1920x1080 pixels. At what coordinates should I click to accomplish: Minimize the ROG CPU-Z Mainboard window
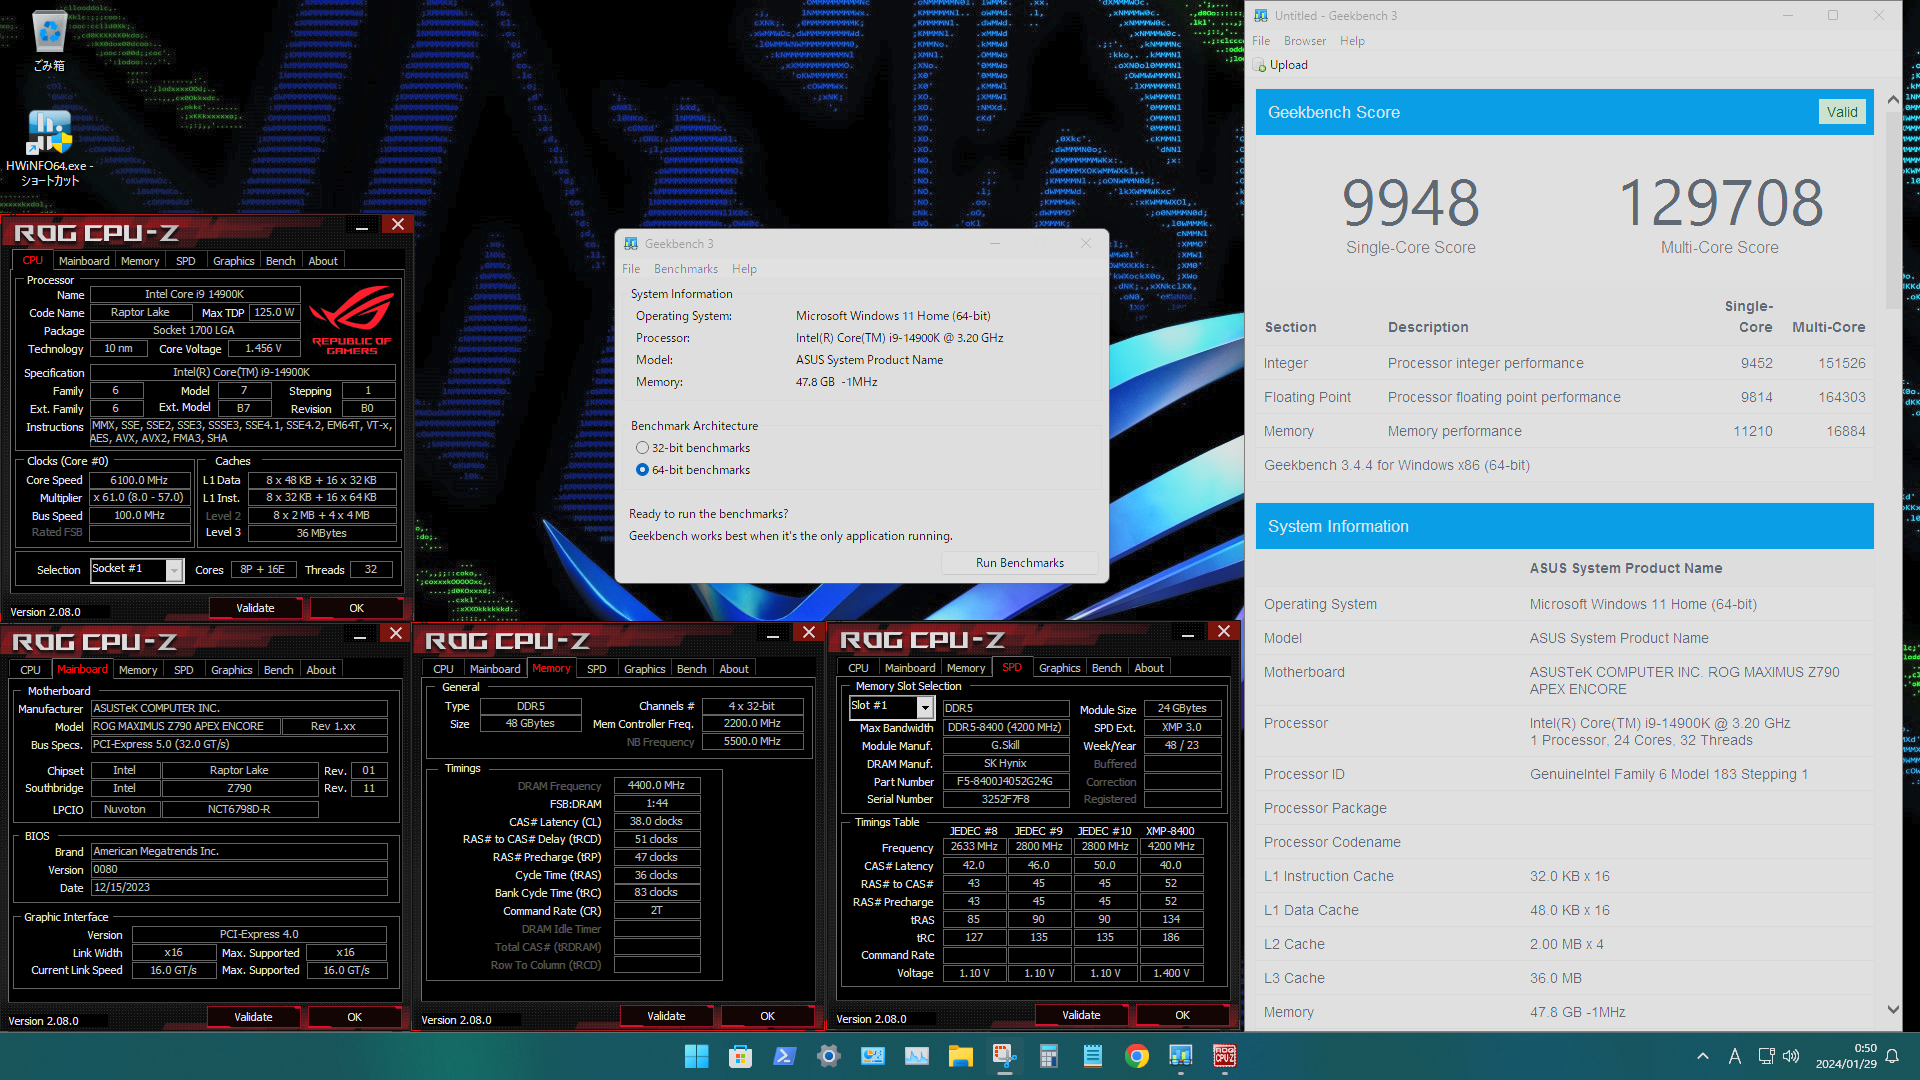point(360,634)
